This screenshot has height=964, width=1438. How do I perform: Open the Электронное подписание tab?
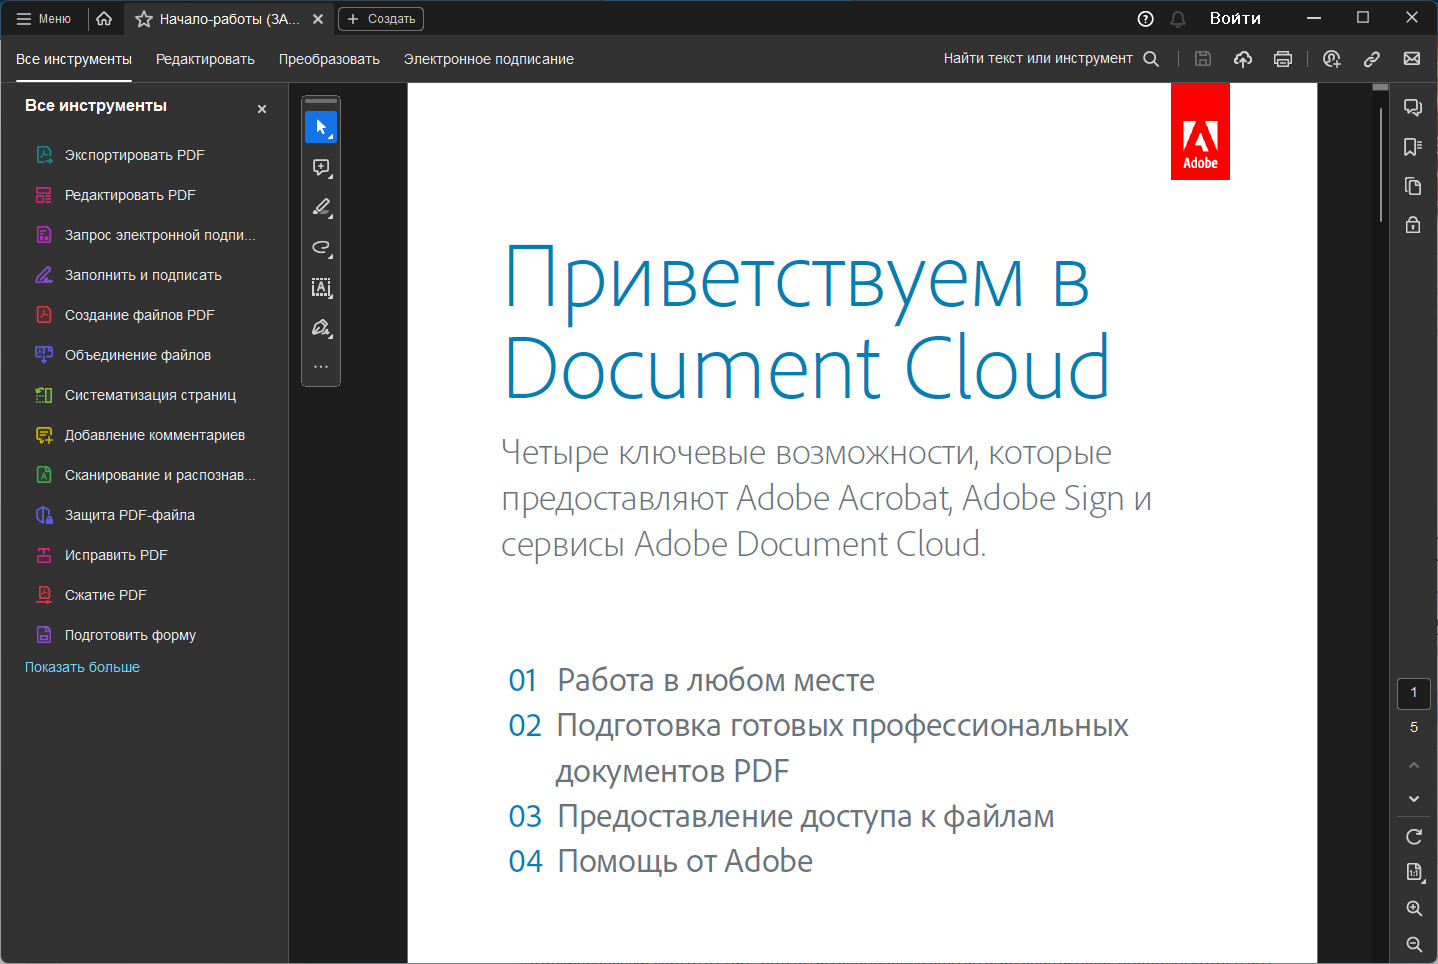[489, 59]
